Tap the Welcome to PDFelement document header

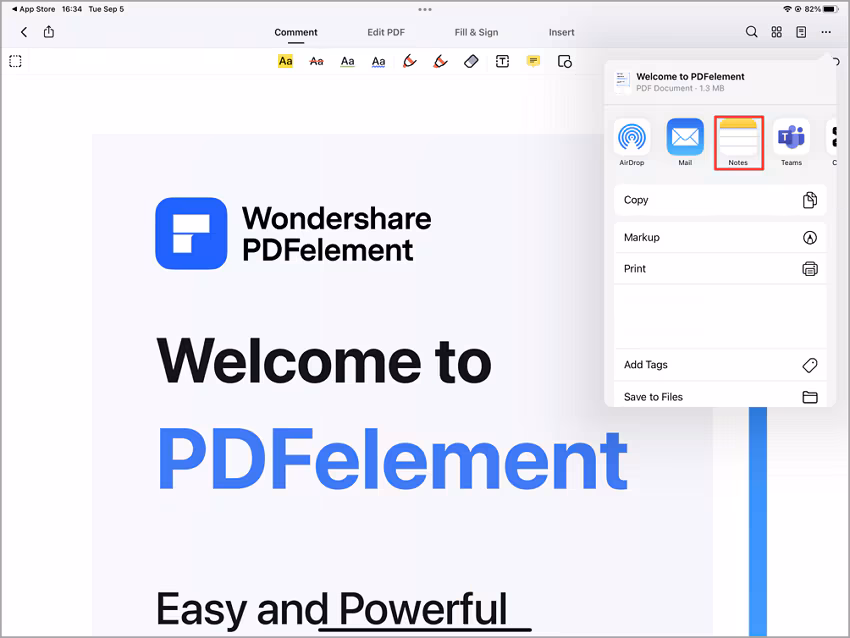pos(720,82)
